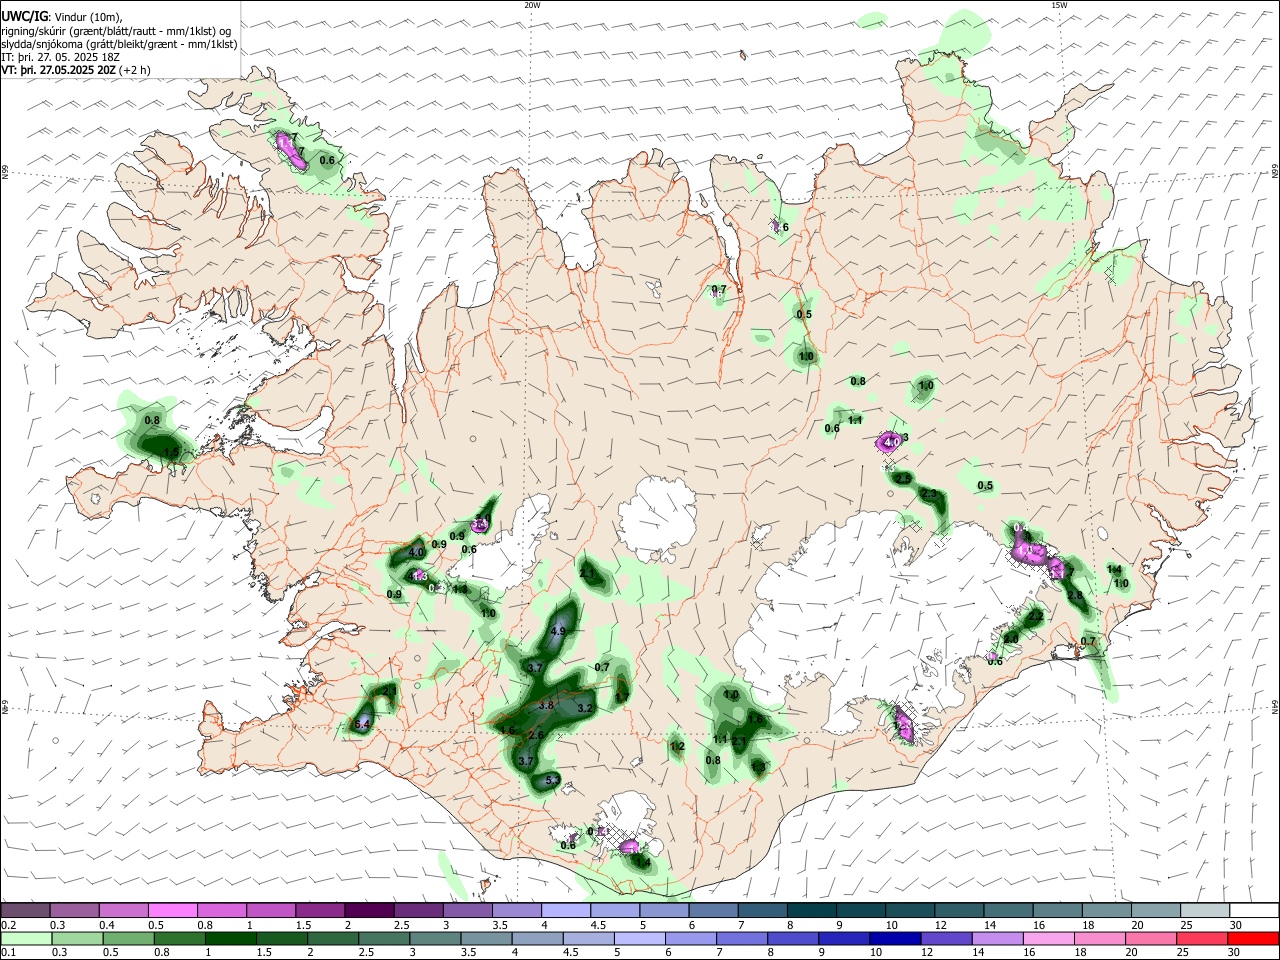Screen dimensions: 1280x960
Task: Click the bright red swatch in the legend
Action: [1253, 938]
